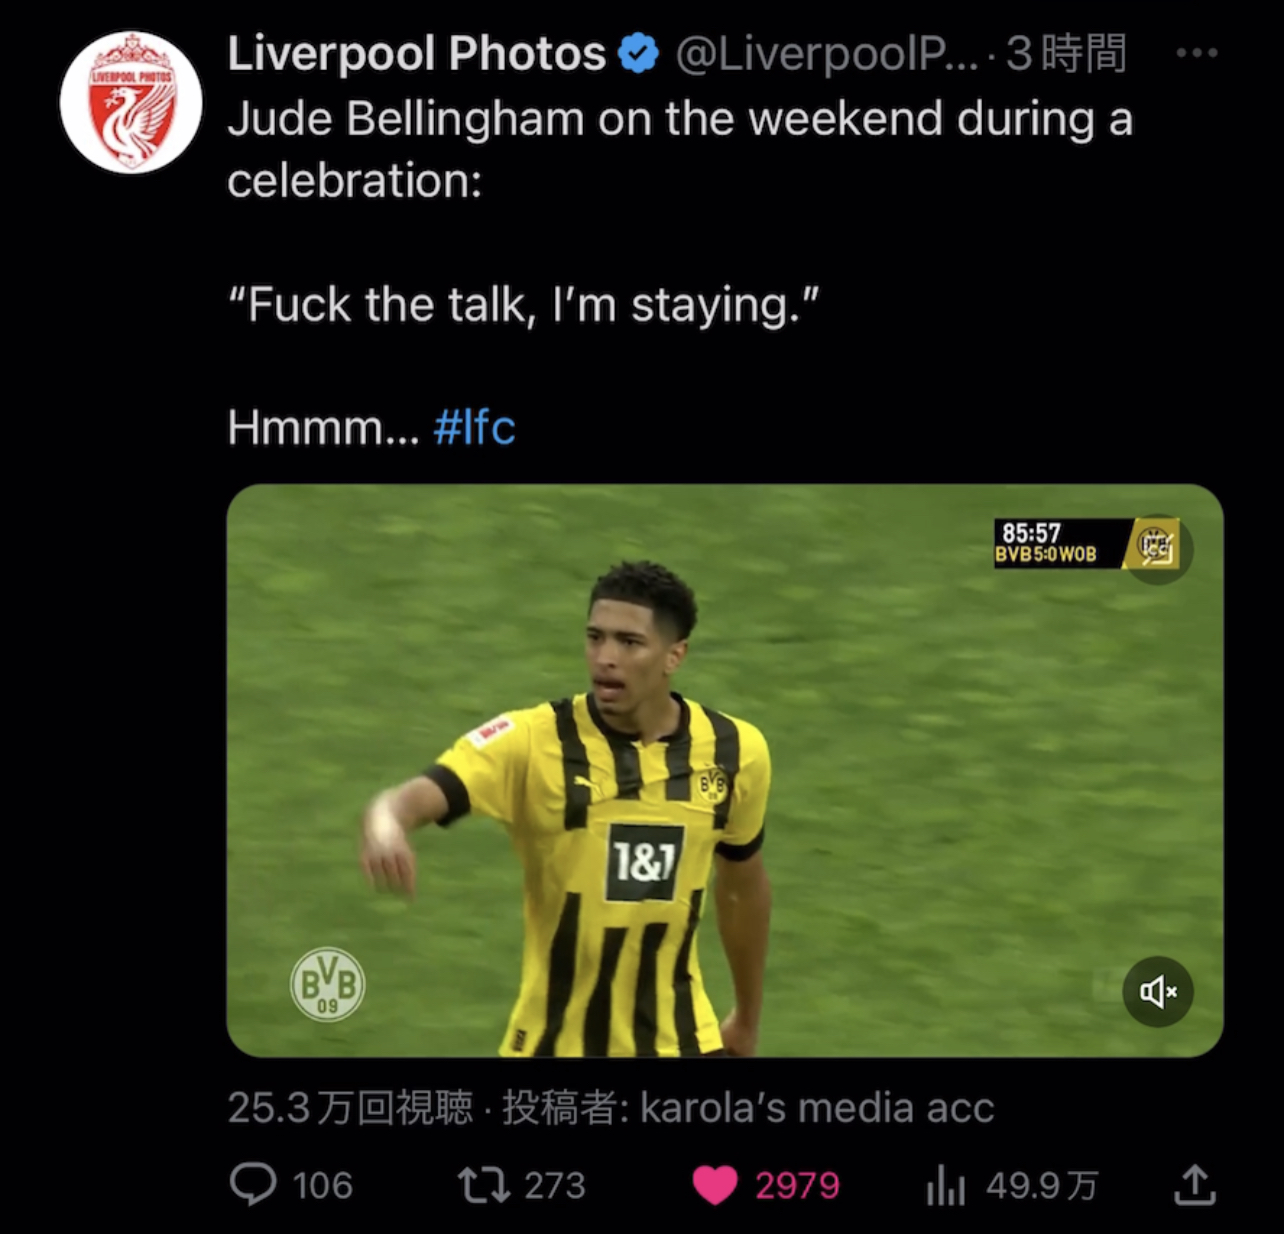Click the BVB 09 watermark logo in video
Viewport: 1284px width, 1234px height.
pos(328,984)
